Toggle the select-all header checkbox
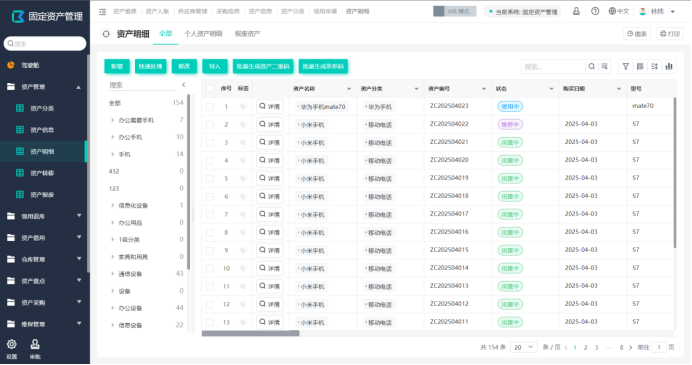Viewport: 692px width, 365px height. [x=210, y=89]
